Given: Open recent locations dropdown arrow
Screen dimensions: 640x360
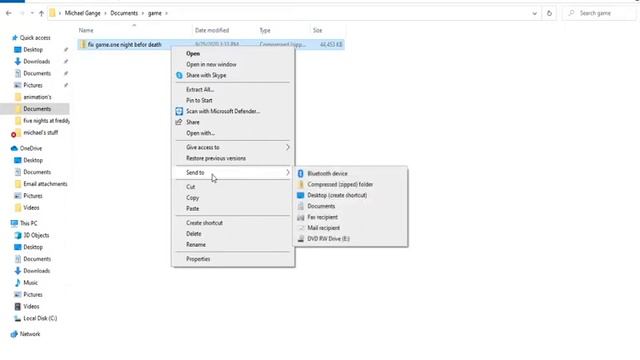Looking at the screenshot, I should pyautogui.click(x=32, y=13).
